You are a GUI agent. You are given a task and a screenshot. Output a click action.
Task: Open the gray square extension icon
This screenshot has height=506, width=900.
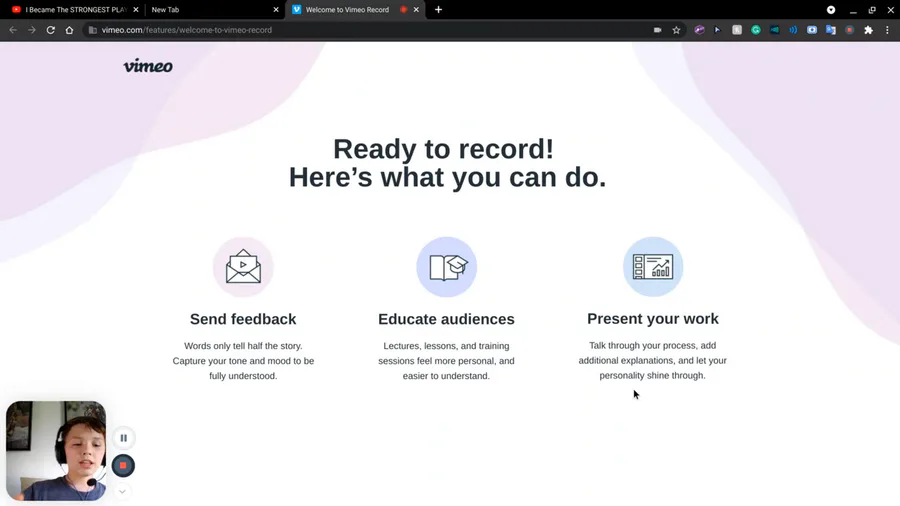click(x=737, y=30)
